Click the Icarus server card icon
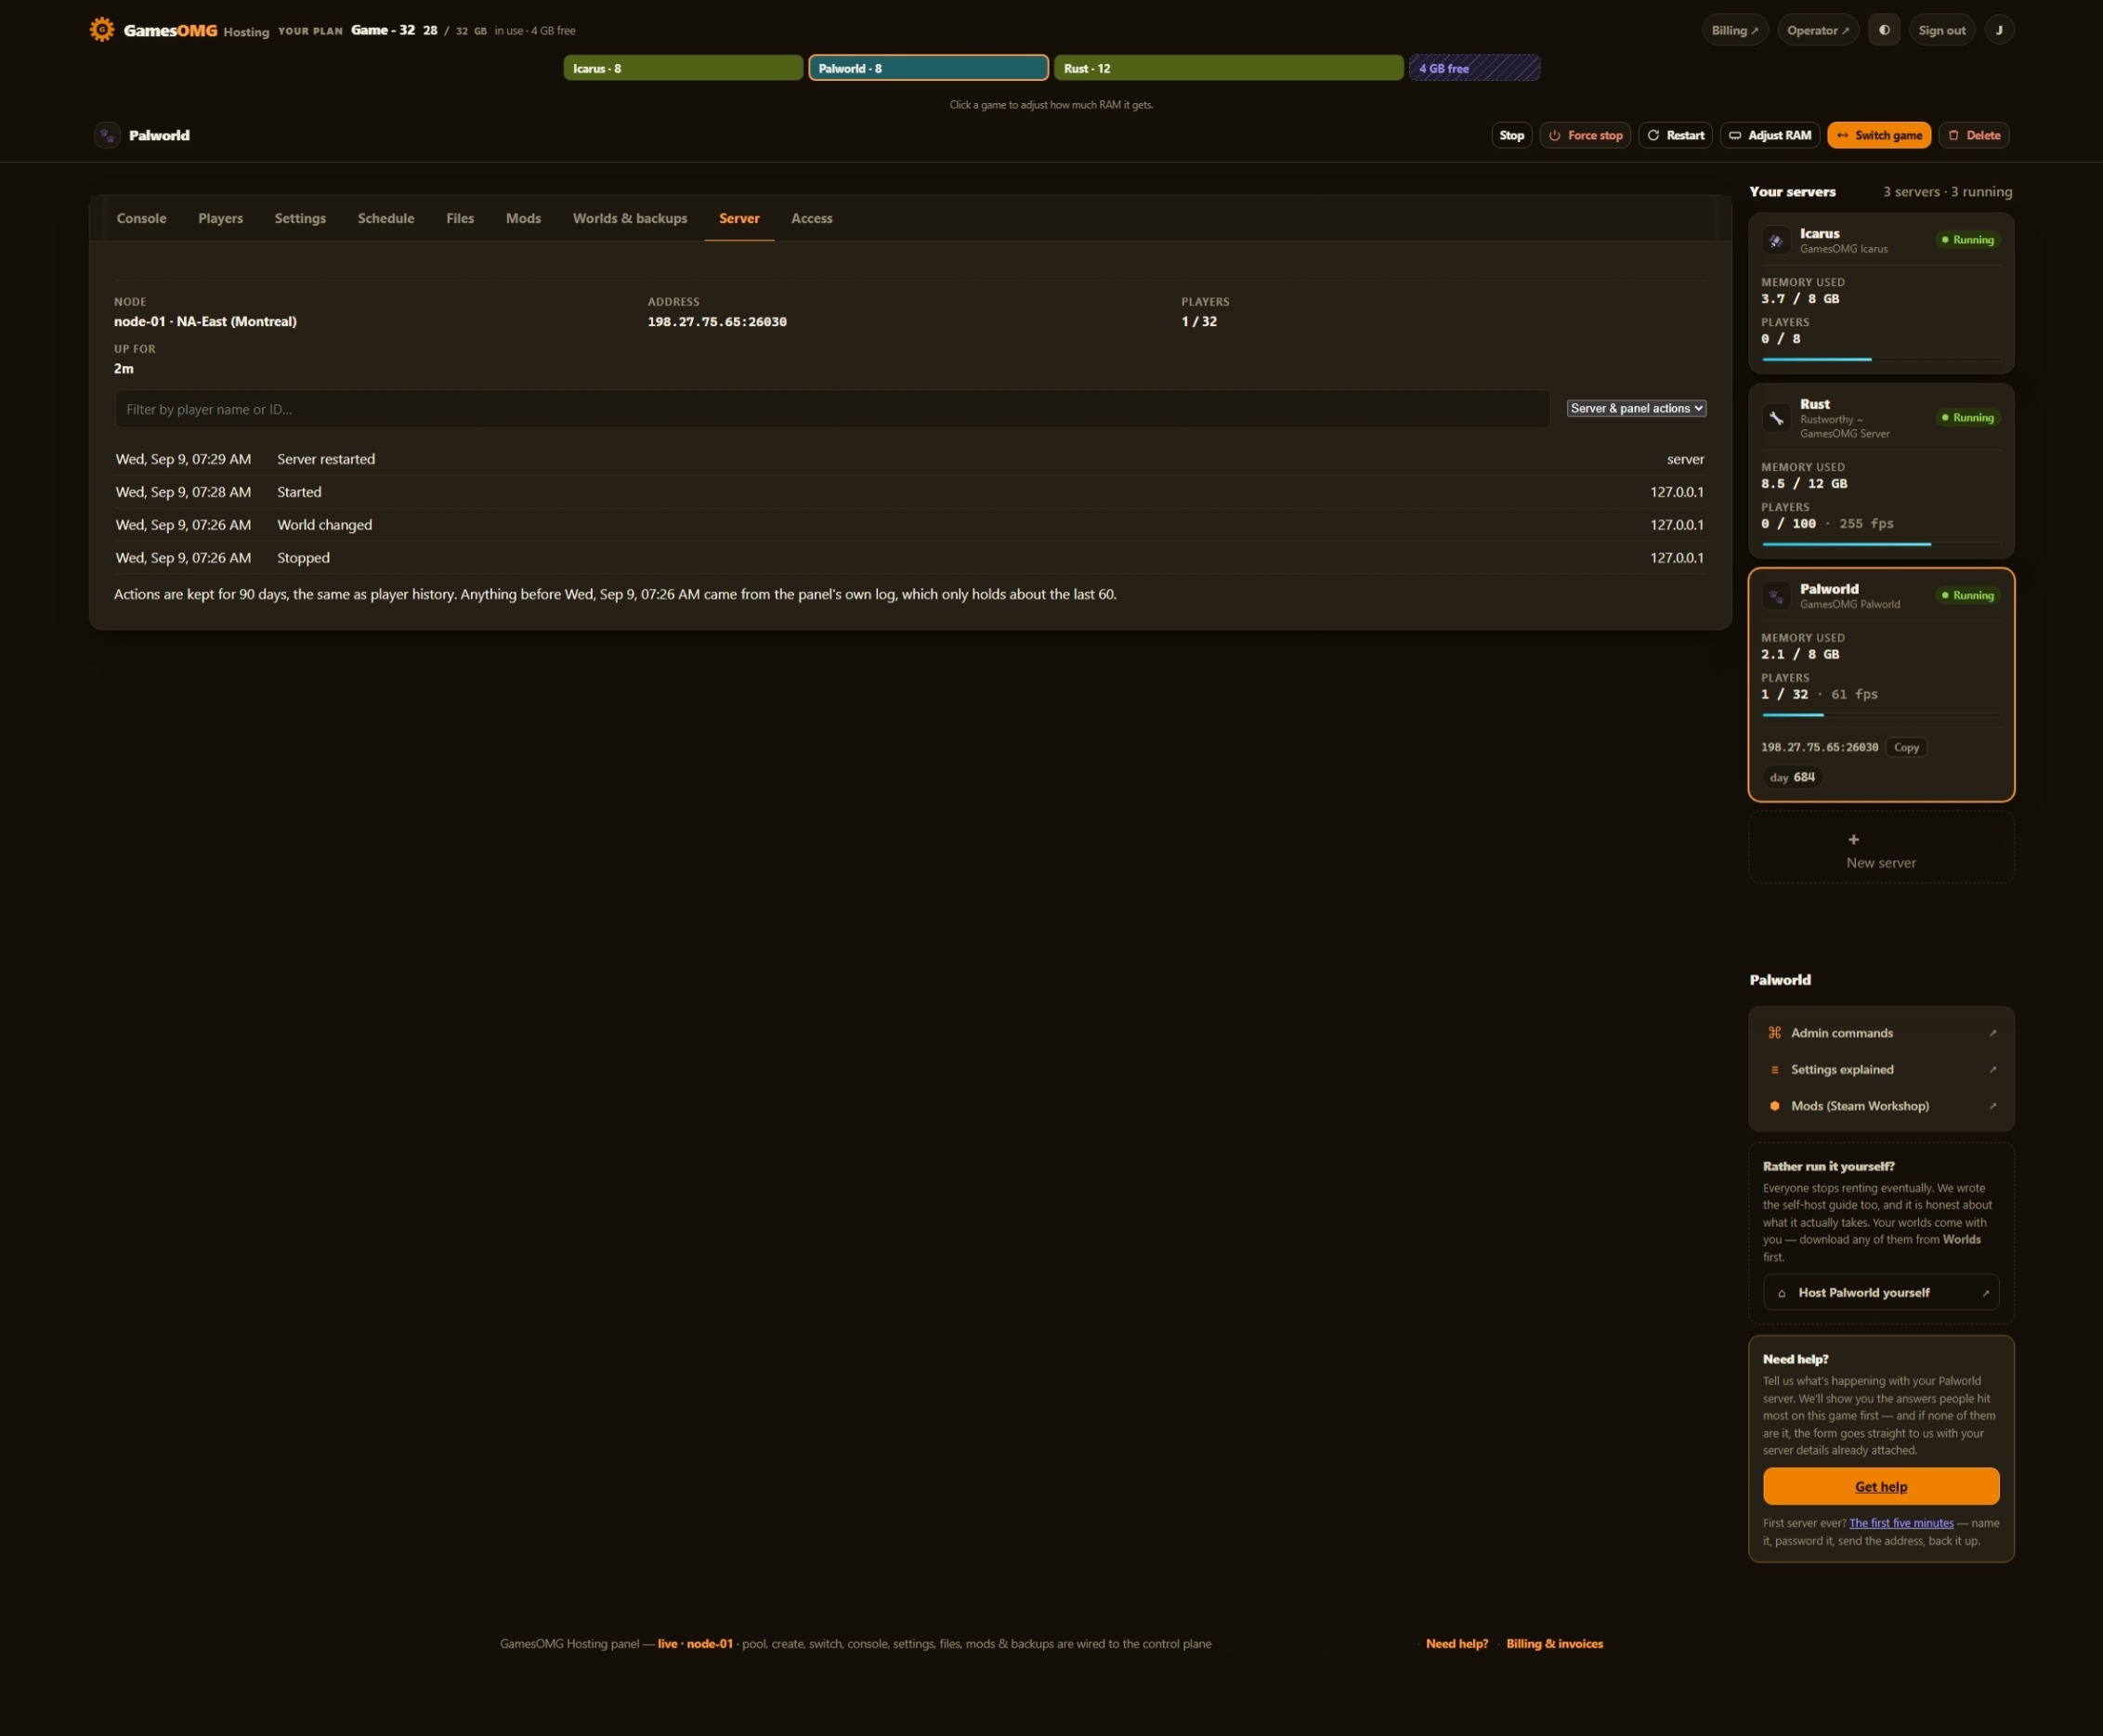 [1776, 240]
